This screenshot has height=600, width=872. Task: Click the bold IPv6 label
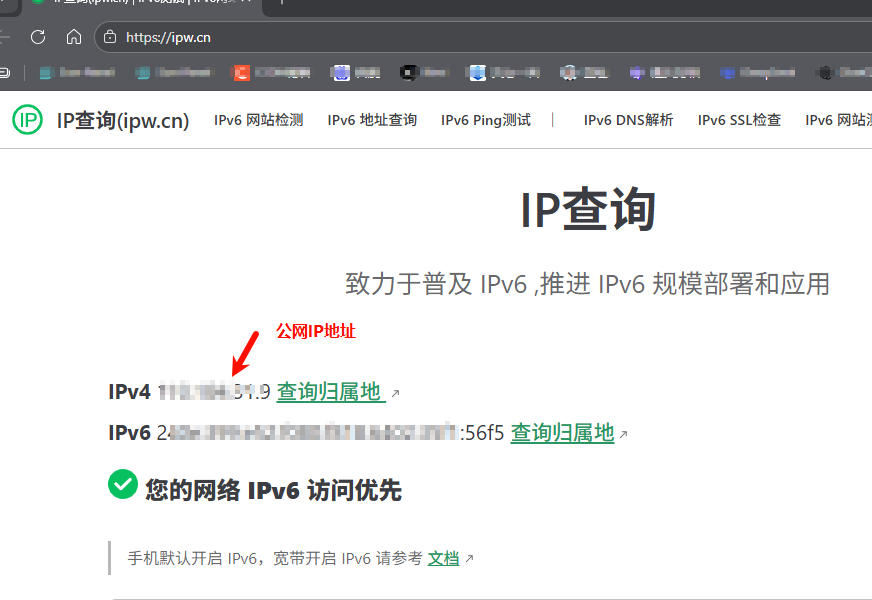[x=130, y=433]
